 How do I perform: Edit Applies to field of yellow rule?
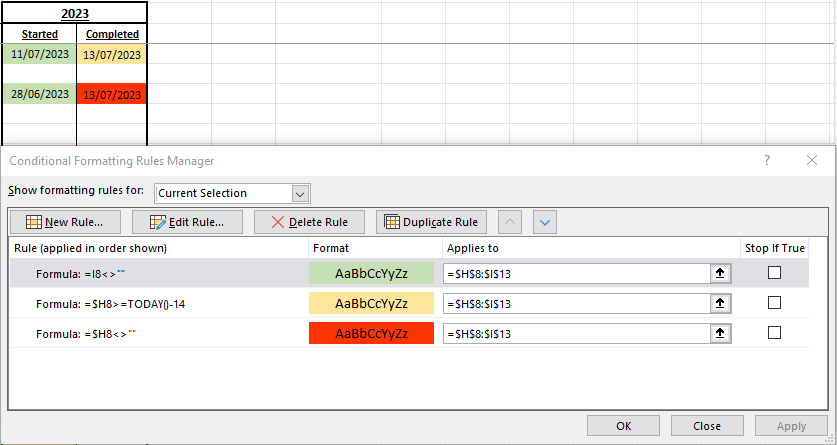point(577,304)
